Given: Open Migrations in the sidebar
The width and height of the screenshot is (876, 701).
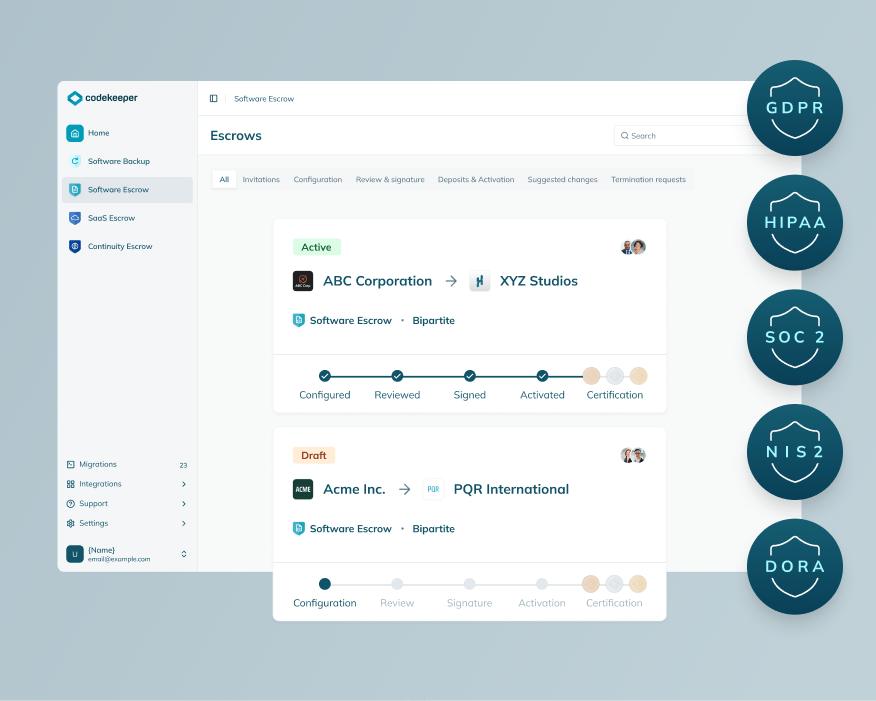Looking at the screenshot, I should coord(127,464).
